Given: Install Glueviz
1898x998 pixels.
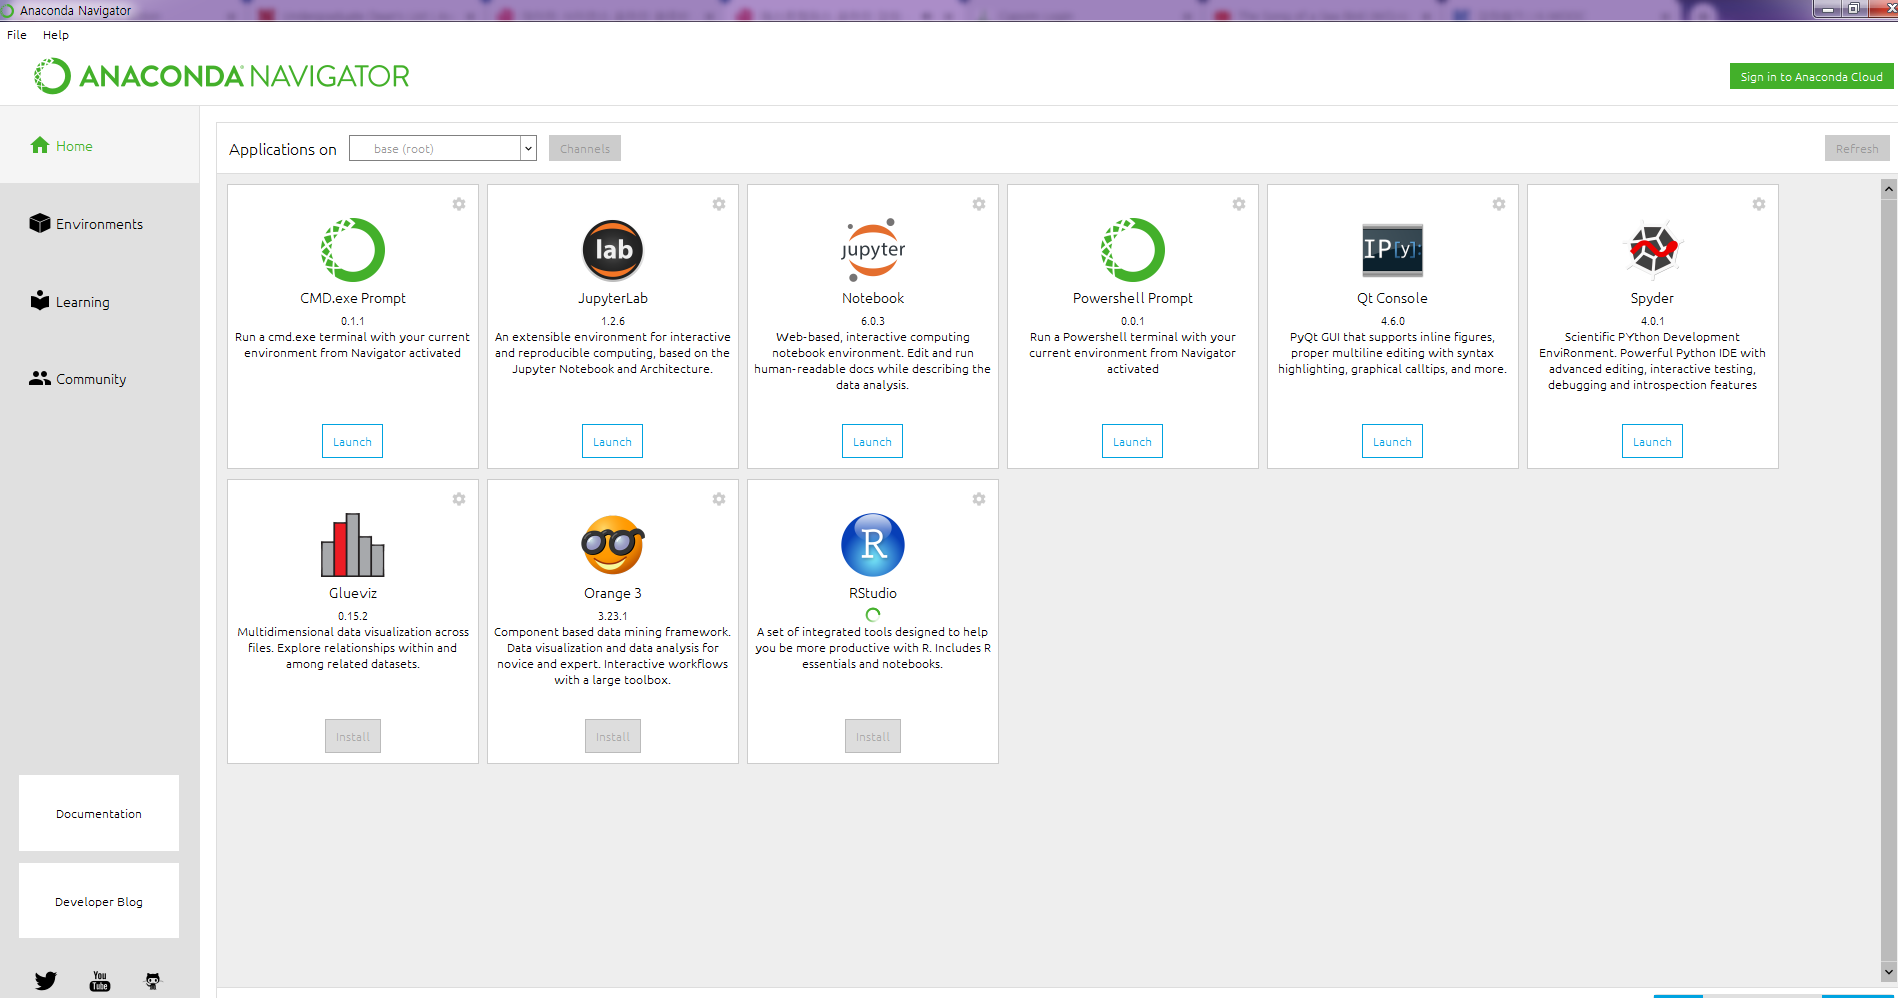Looking at the screenshot, I should point(353,736).
